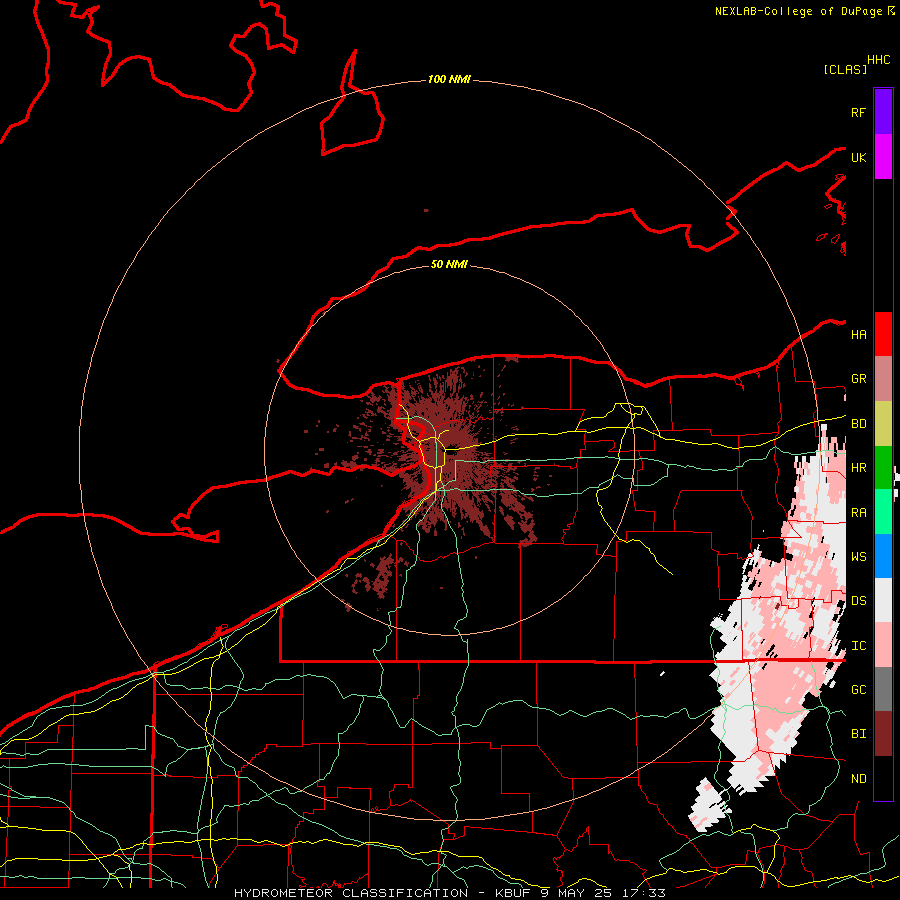Image resolution: width=900 pixels, height=900 pixels.
Task: Click the ND legend label
Action: point(858,779)
